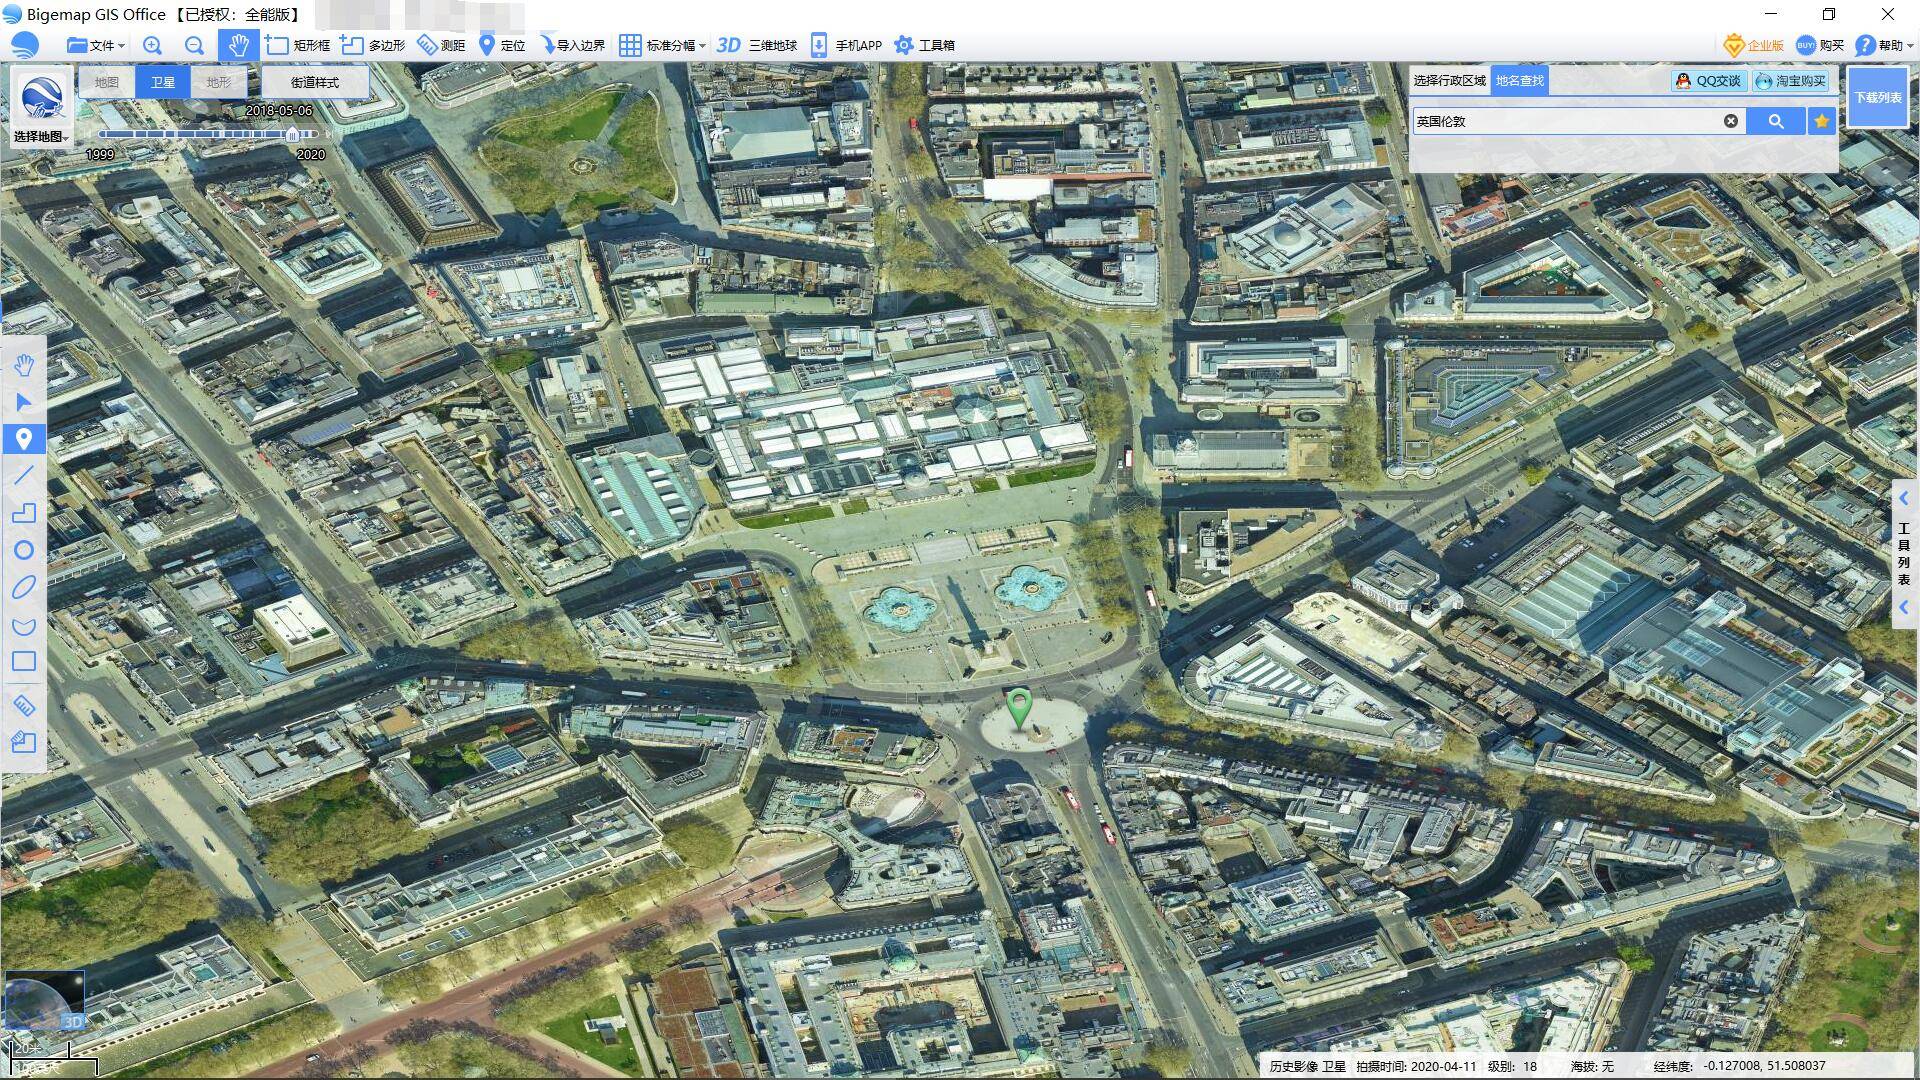
Task: Open the 下载列表 download list
Action: pos(1878,97)
